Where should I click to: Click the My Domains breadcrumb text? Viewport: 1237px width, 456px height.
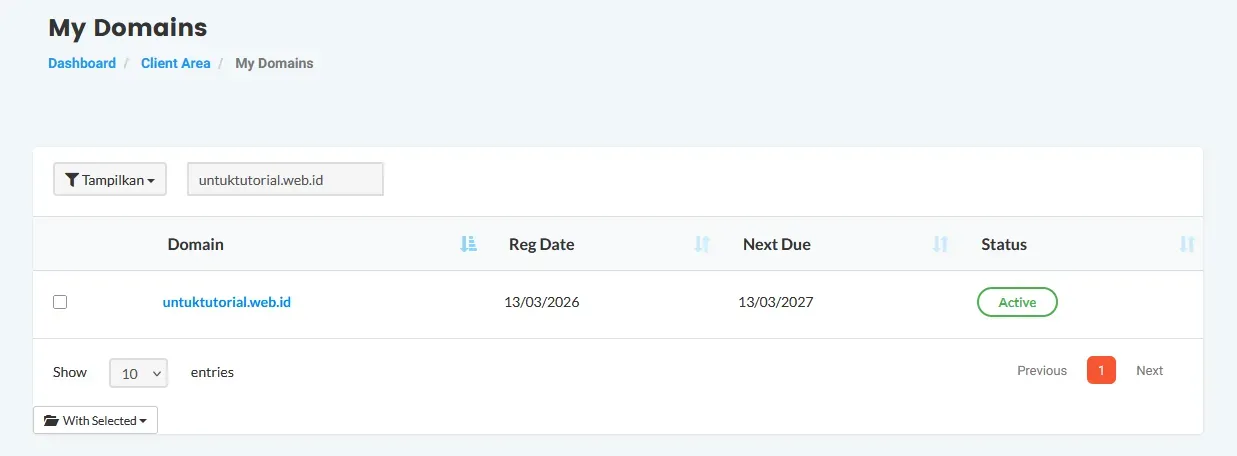[274, 63]
